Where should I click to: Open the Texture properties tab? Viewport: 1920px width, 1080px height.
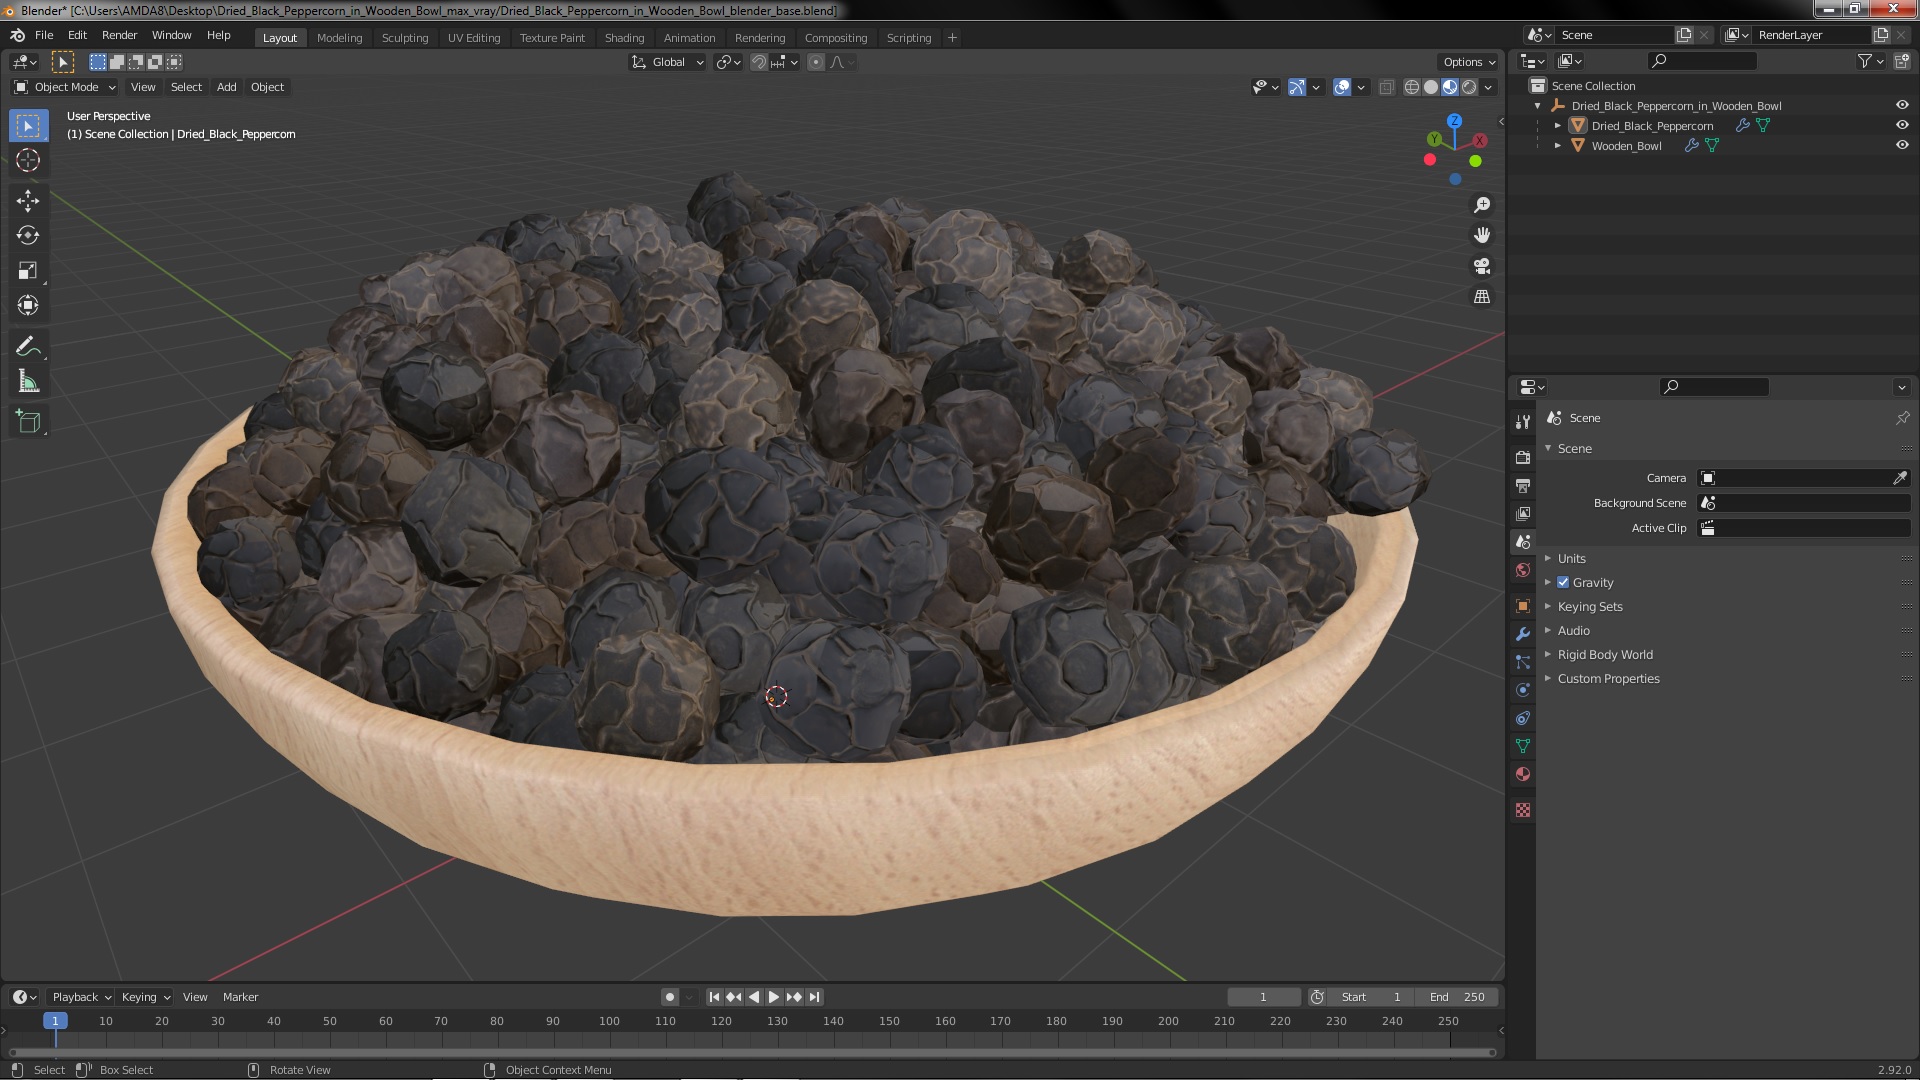click(1522, 810)
